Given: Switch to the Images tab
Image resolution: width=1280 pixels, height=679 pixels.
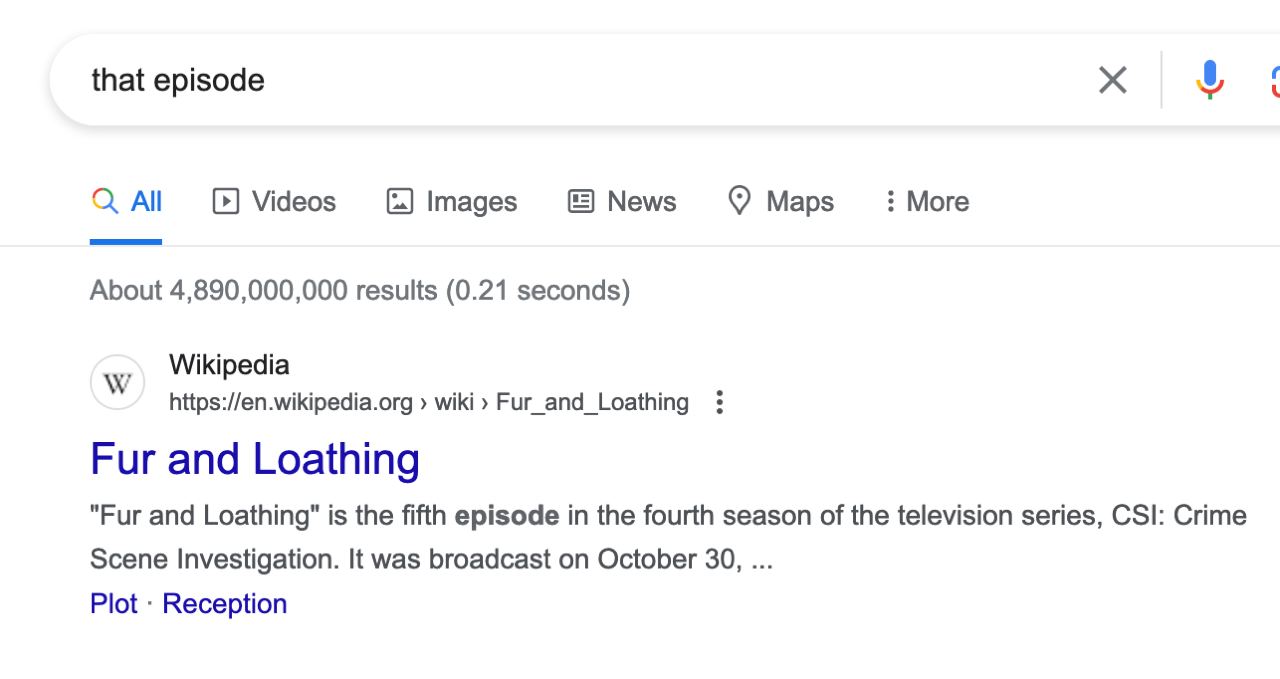Looking at the screenshot, I should (x=452, y=202).
